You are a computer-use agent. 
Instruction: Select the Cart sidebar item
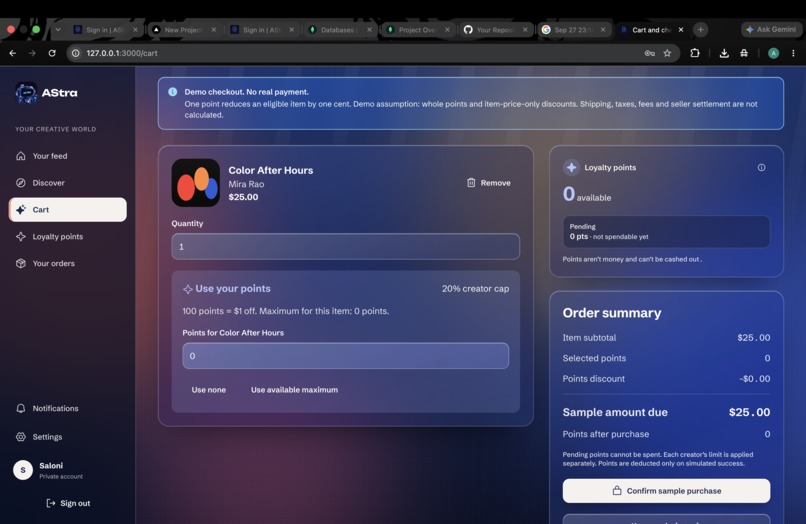point(67,210)
